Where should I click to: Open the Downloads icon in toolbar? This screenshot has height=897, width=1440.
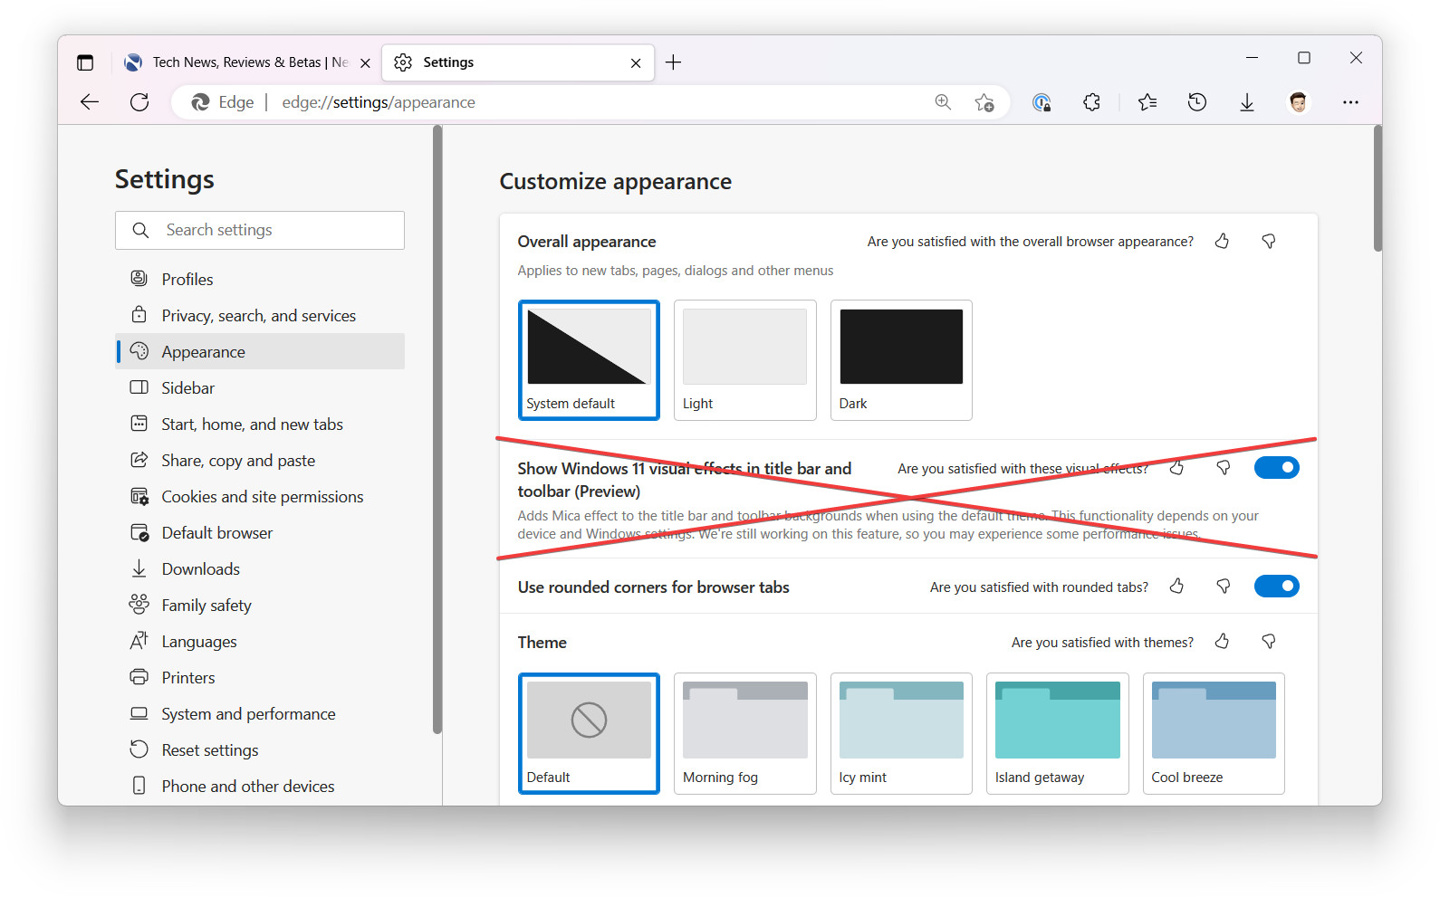click(1246, 101)
